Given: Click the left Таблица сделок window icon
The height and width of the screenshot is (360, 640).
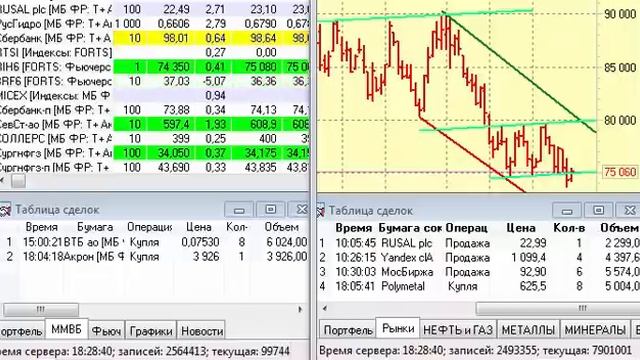Looking at the screenshot, I should [5, 210].
